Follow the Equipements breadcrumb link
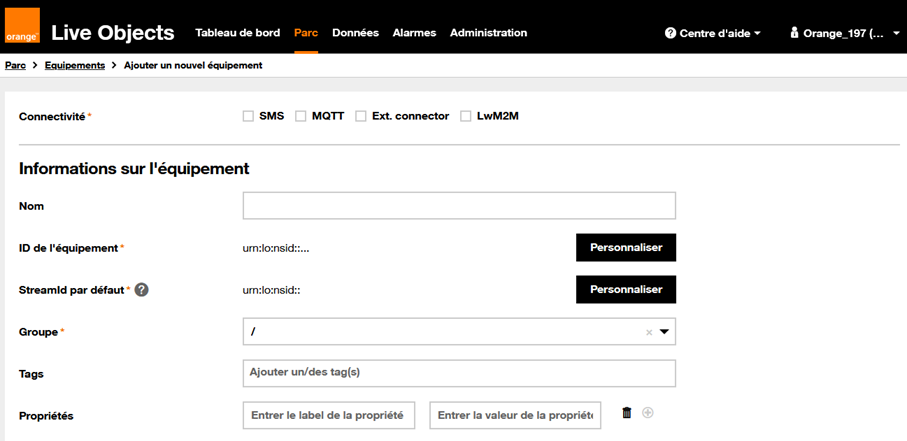907x441 pixels. 75,65
